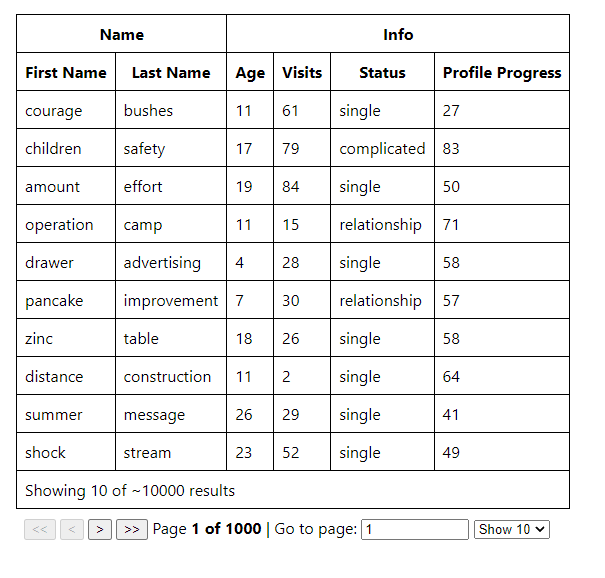This screenshot has height=578, width=605.
Task: Jump to the last page
Action: pos(132,529)
